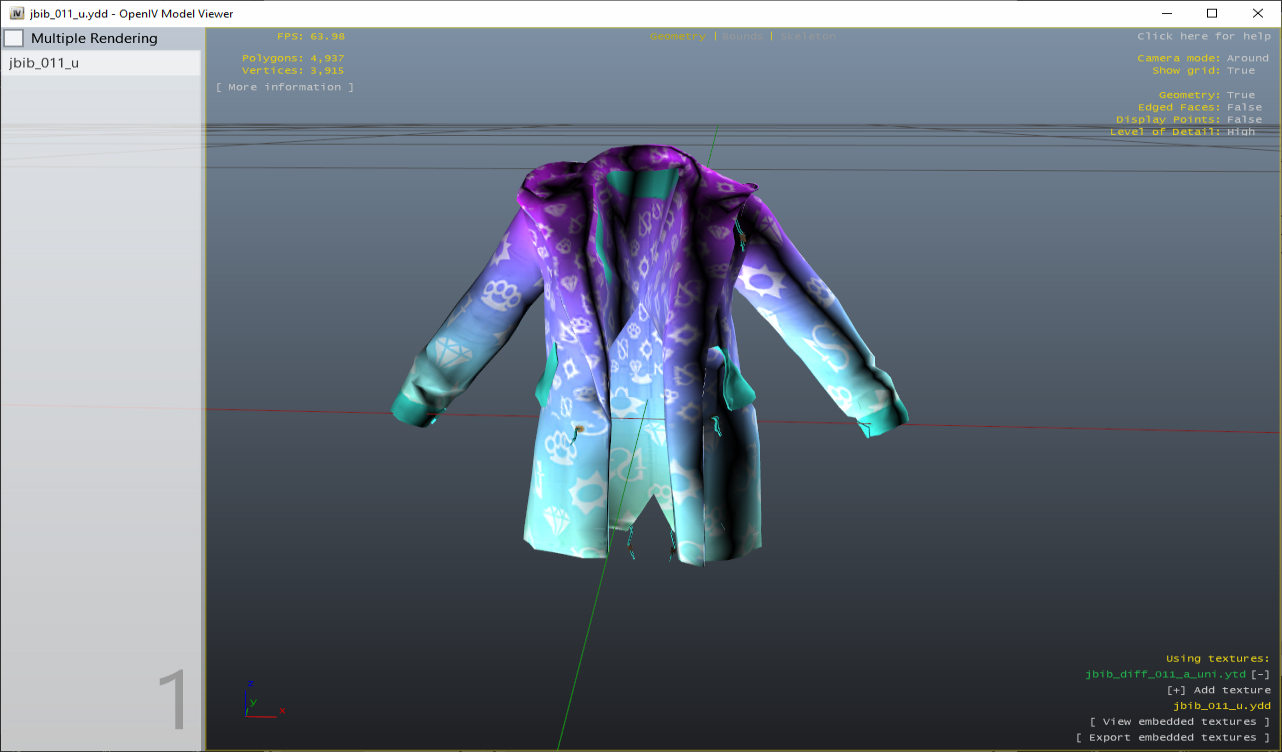The width and height of the screenshot is (1282, 752).
Task: Switch to the Skeleton view tab
Action: (x=806, y=35)
